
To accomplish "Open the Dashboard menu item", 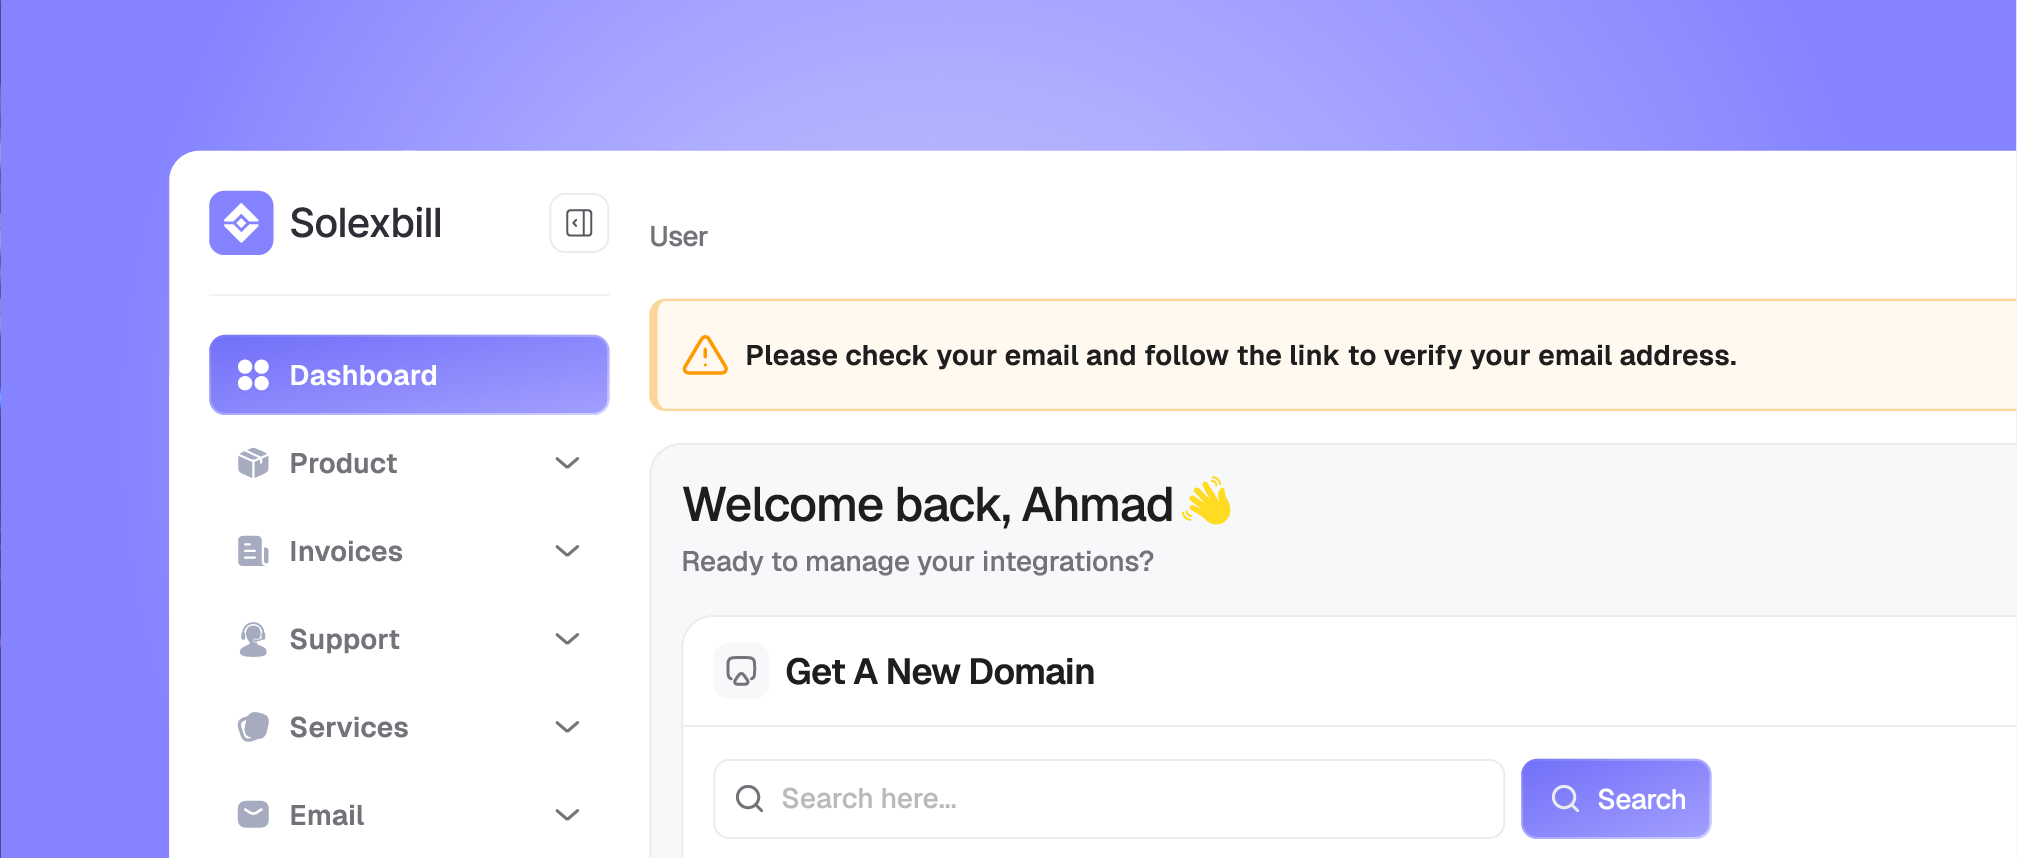I will (x=408, y=375).
